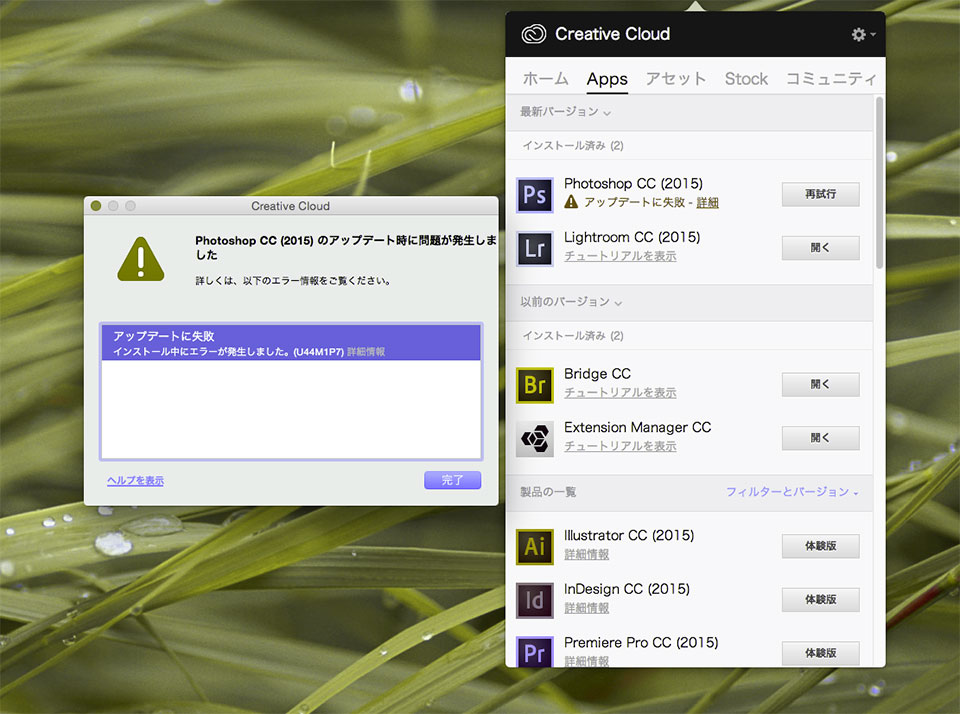The image size is (960, 714).
Task: Open チュートリアルを表示 link under Lightroom CC
Action: pyautogui.click(x=620, y=256)
